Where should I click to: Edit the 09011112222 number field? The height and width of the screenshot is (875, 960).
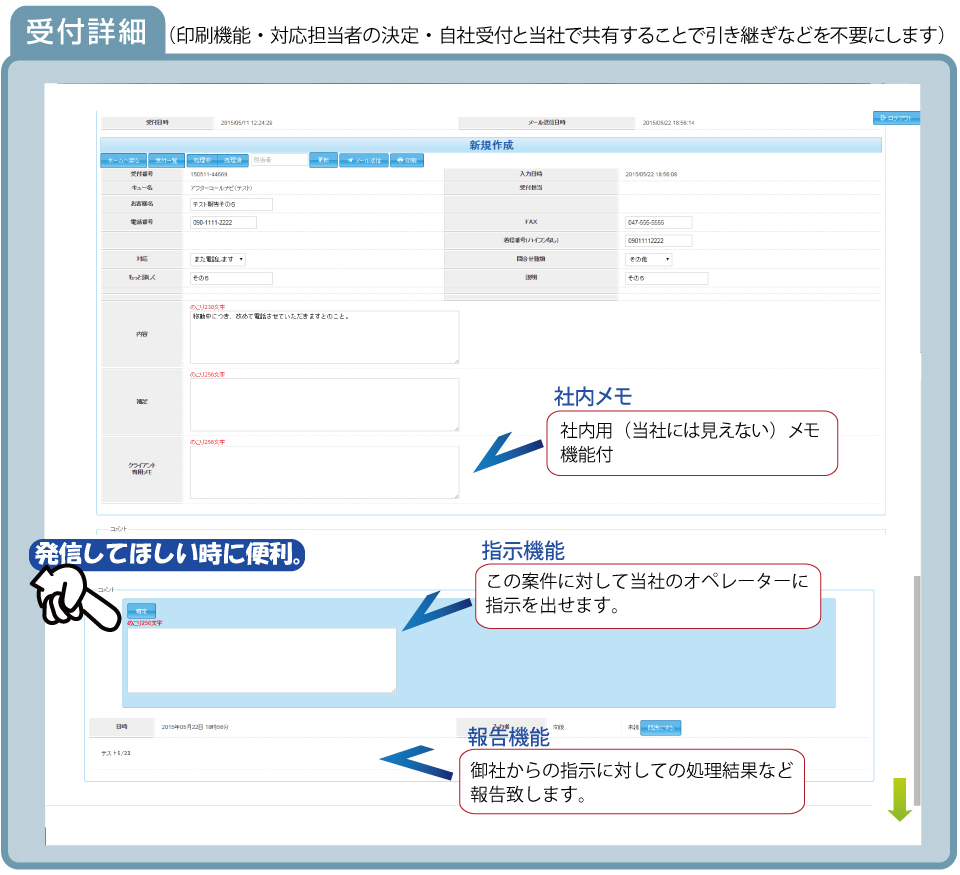point(658,241)
